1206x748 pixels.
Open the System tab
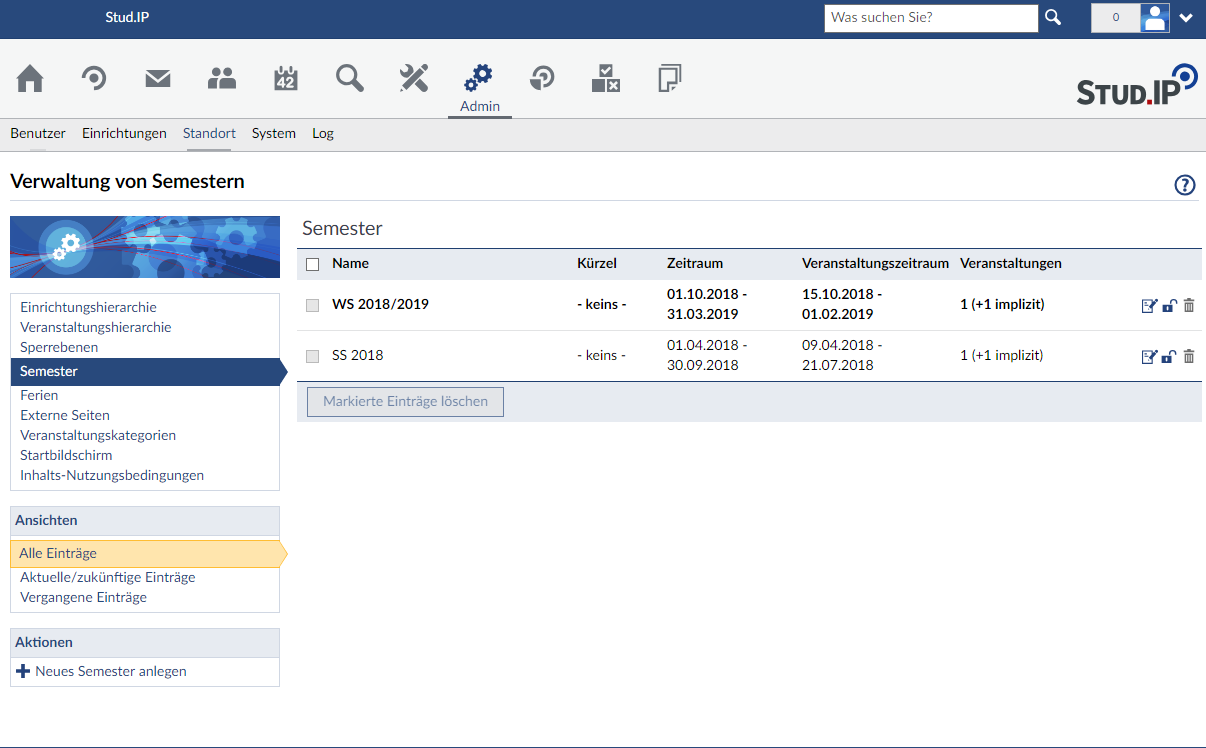(273, 133)
